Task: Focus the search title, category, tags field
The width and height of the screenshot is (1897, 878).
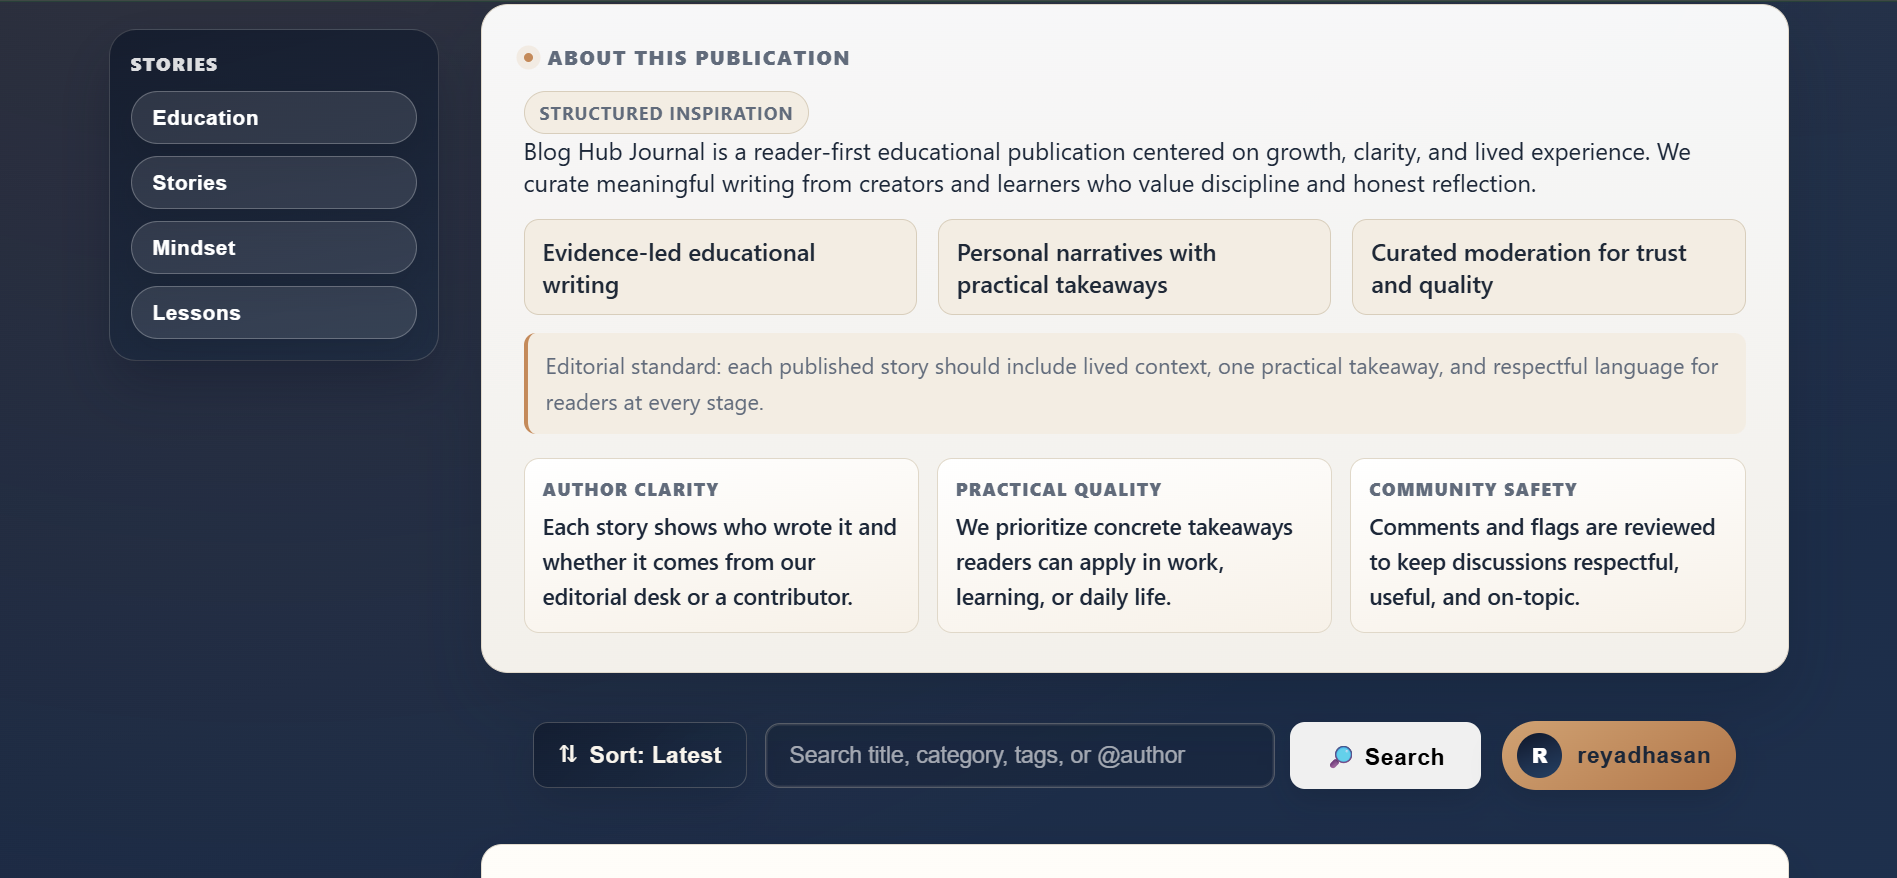Action: (1018, 755)
